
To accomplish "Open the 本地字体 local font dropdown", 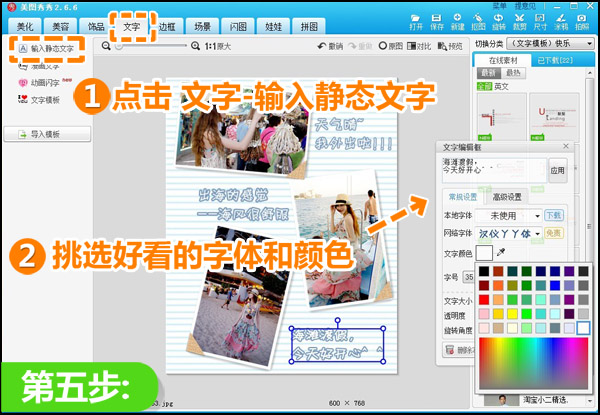I will [536, 215].
